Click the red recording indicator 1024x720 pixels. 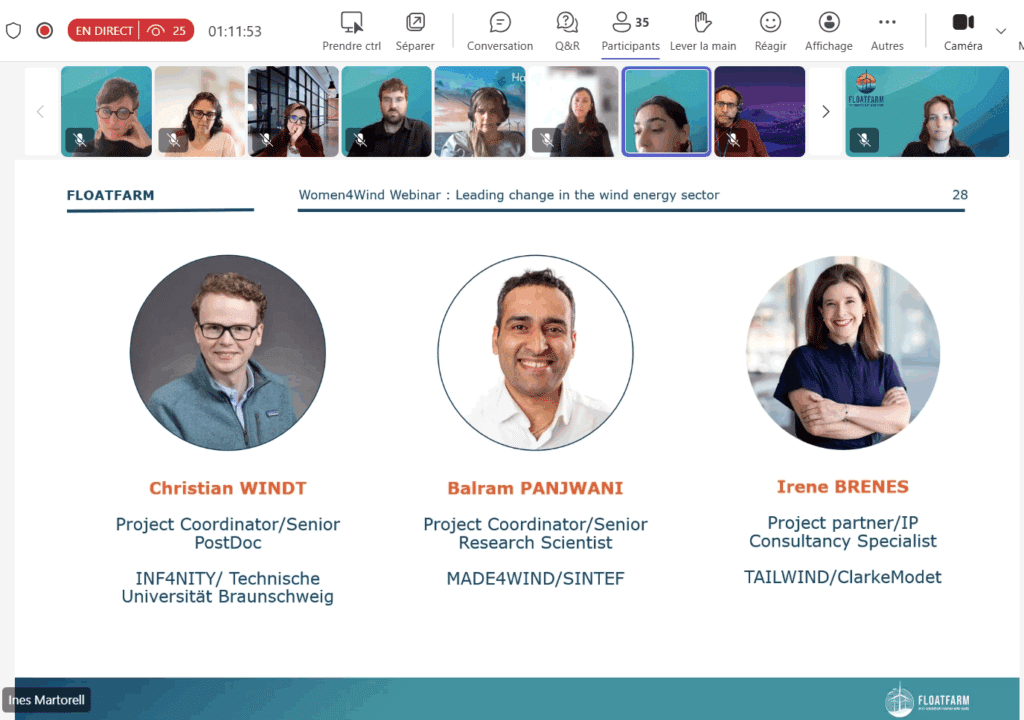[44, 31]
